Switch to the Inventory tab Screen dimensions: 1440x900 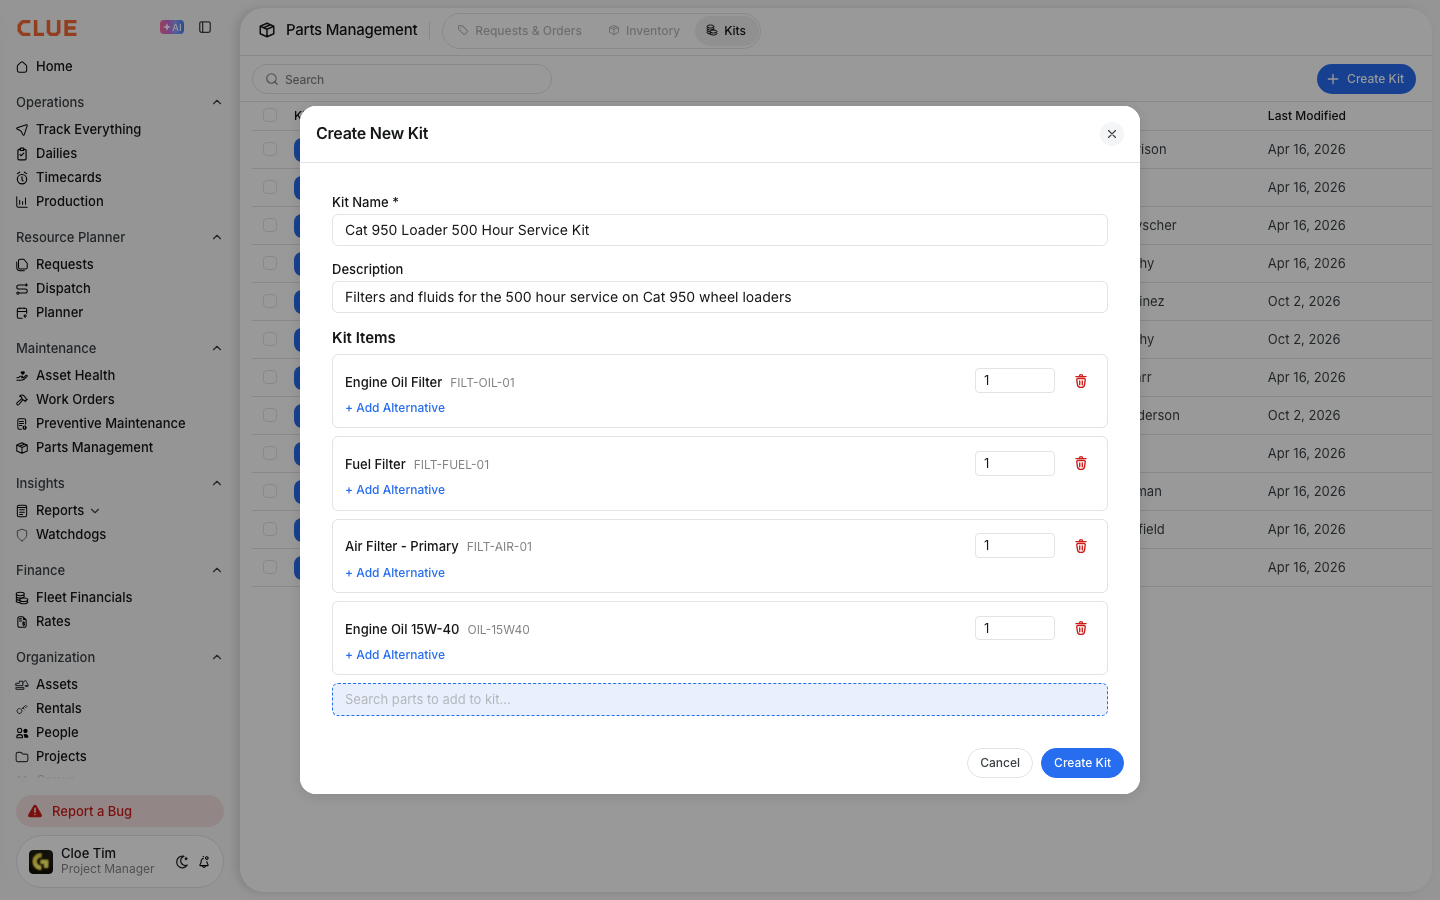click(x=644, y=31)
